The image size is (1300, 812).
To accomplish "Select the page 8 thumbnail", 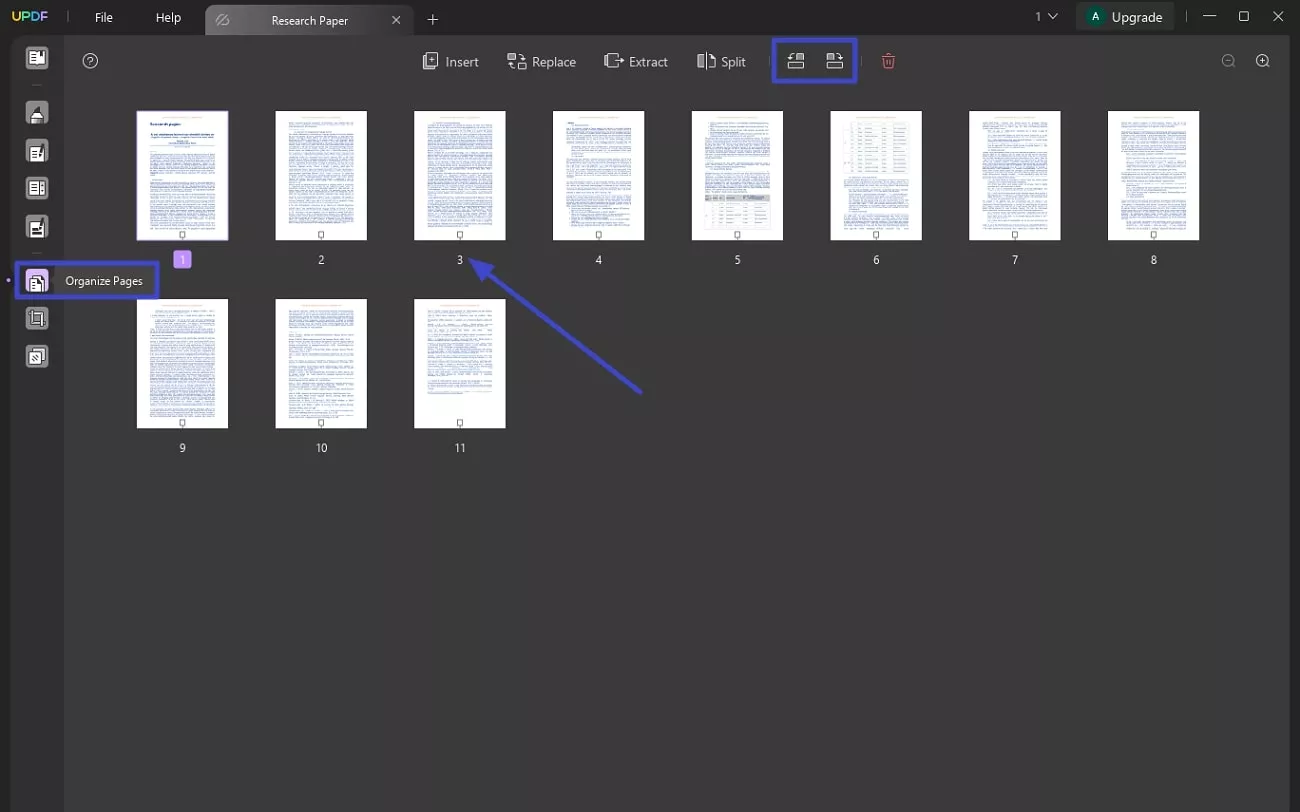I will point(1153,176).
